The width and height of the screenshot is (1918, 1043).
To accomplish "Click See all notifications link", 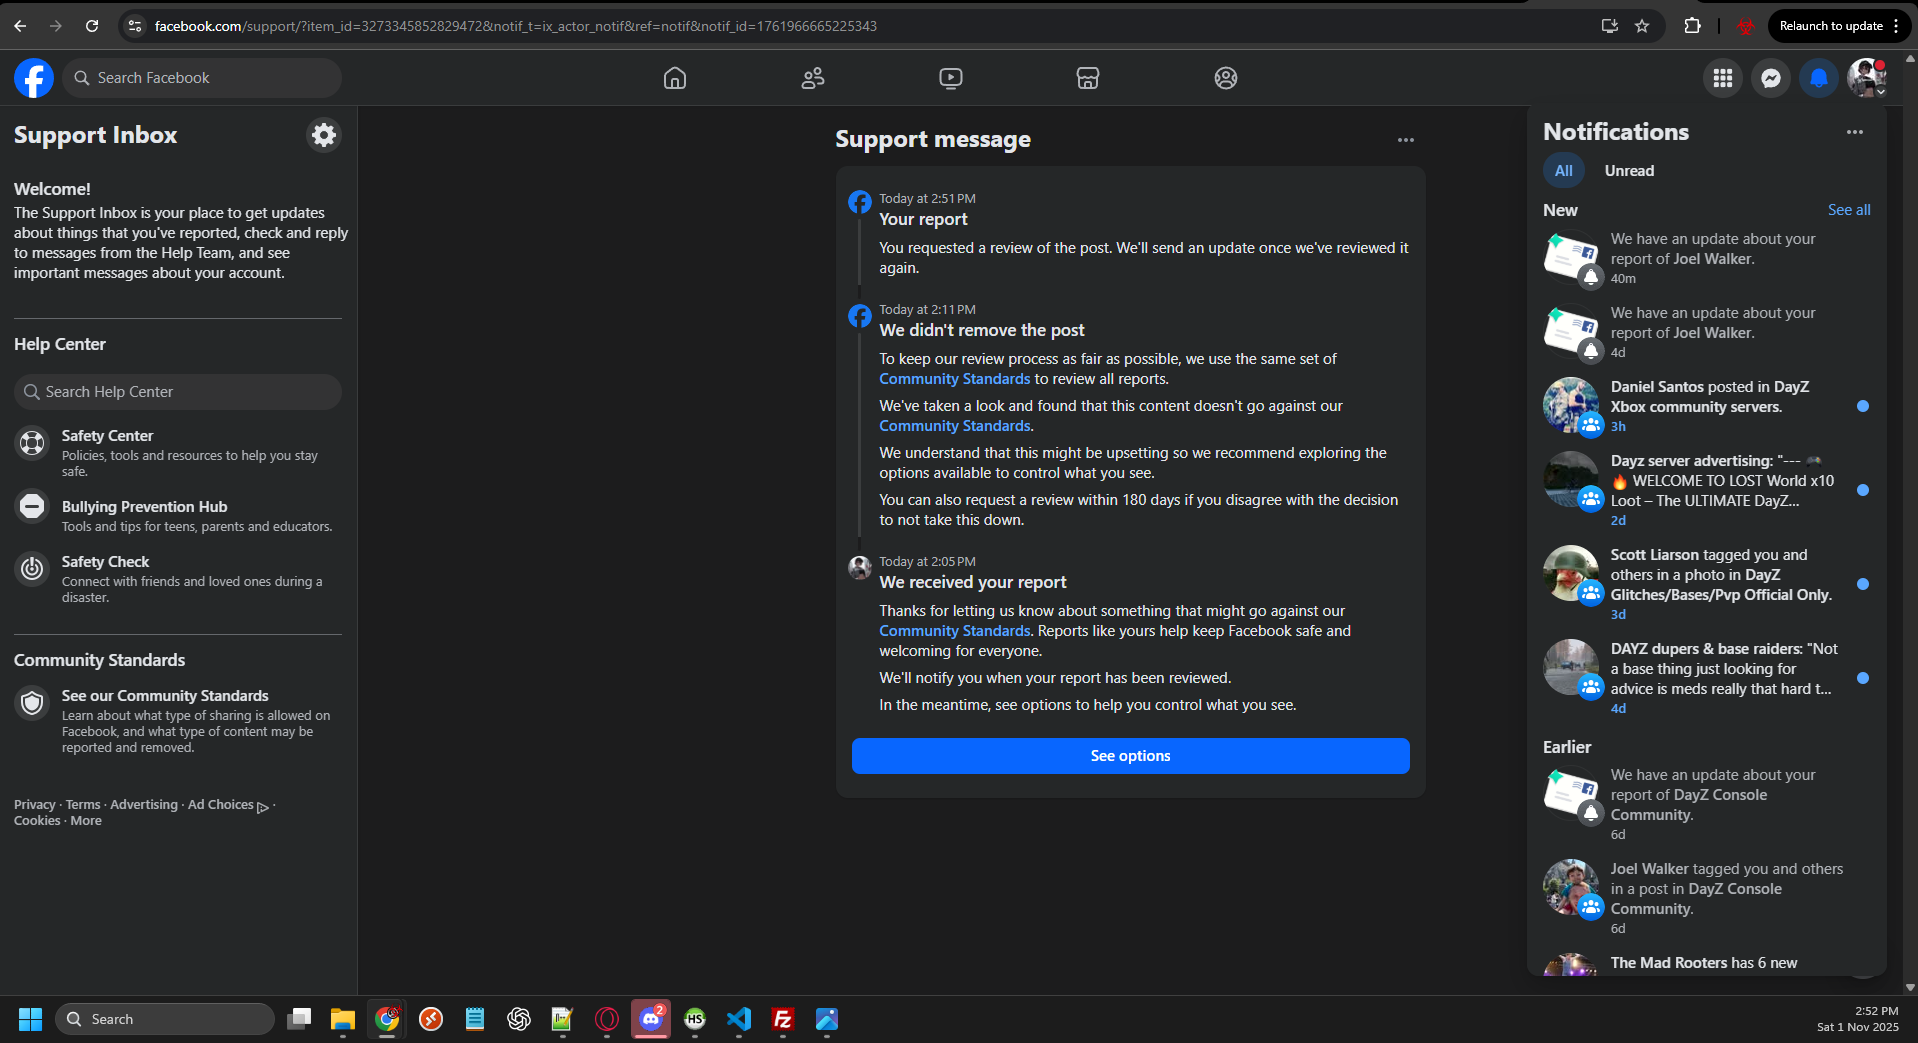I will 1849,210.
